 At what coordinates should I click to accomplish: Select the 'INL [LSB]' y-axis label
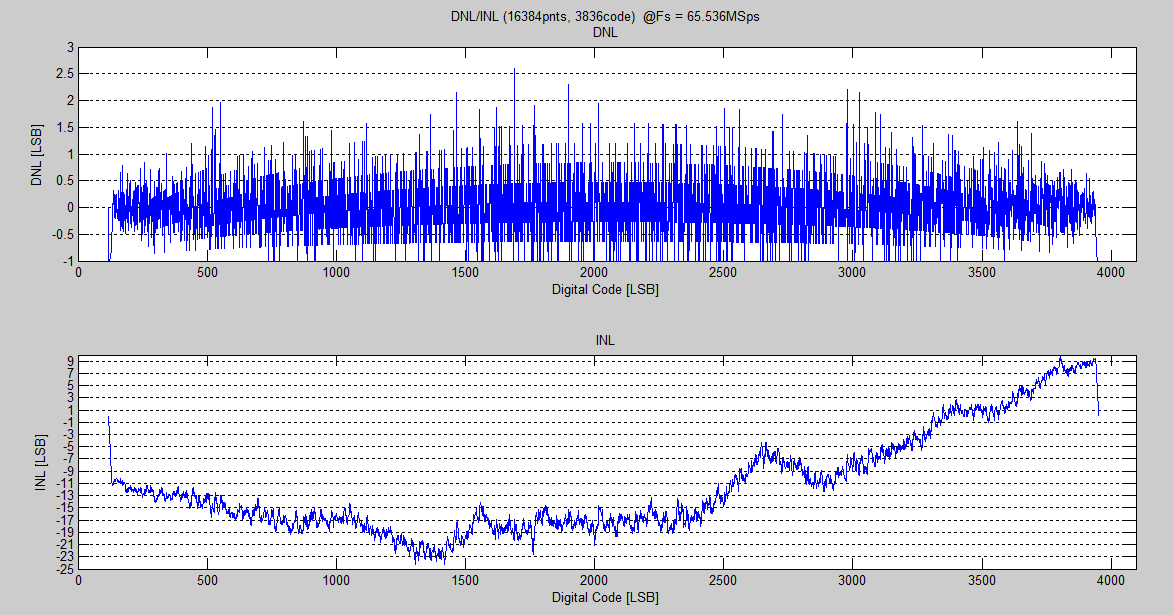point(40,462)
